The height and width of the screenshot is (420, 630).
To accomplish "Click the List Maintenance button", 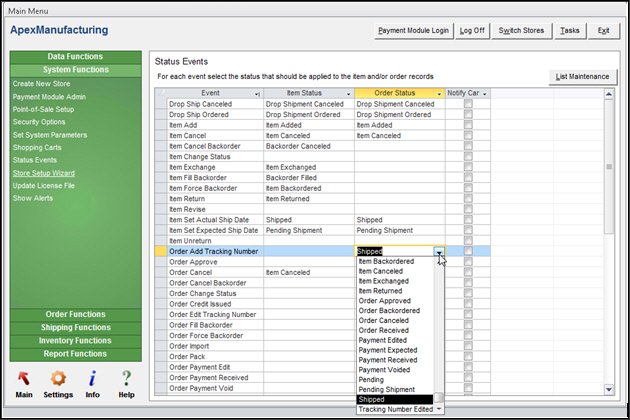I will point(581,76).
